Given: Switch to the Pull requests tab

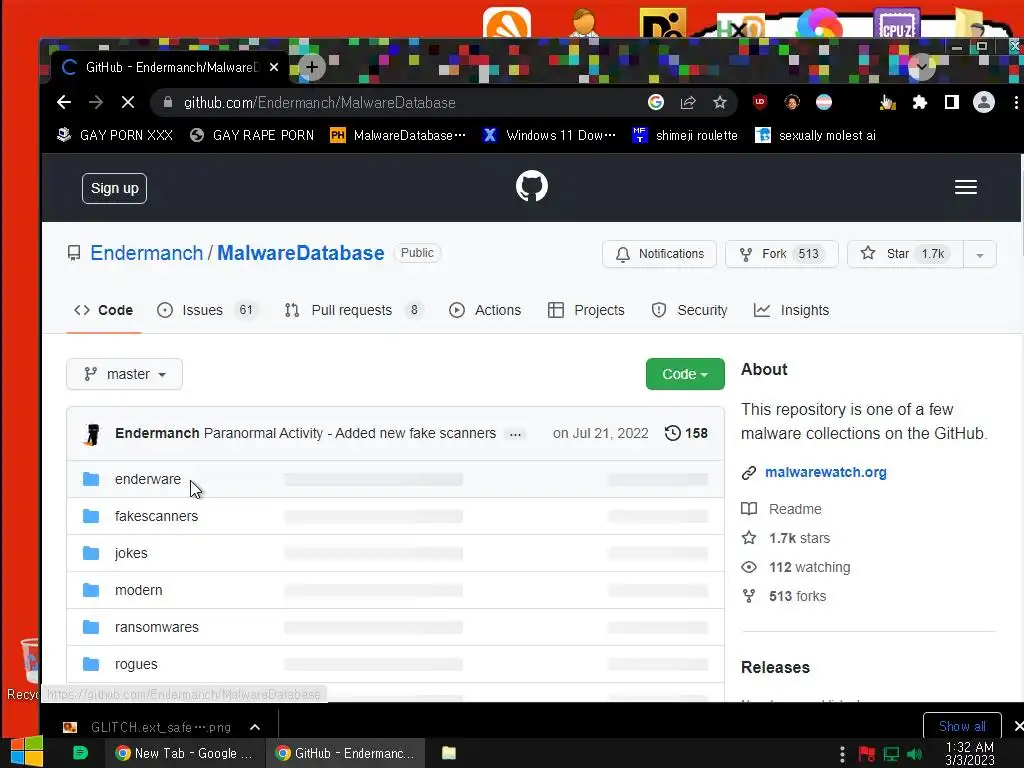Looking at the screenshot, I should [355, 310].
